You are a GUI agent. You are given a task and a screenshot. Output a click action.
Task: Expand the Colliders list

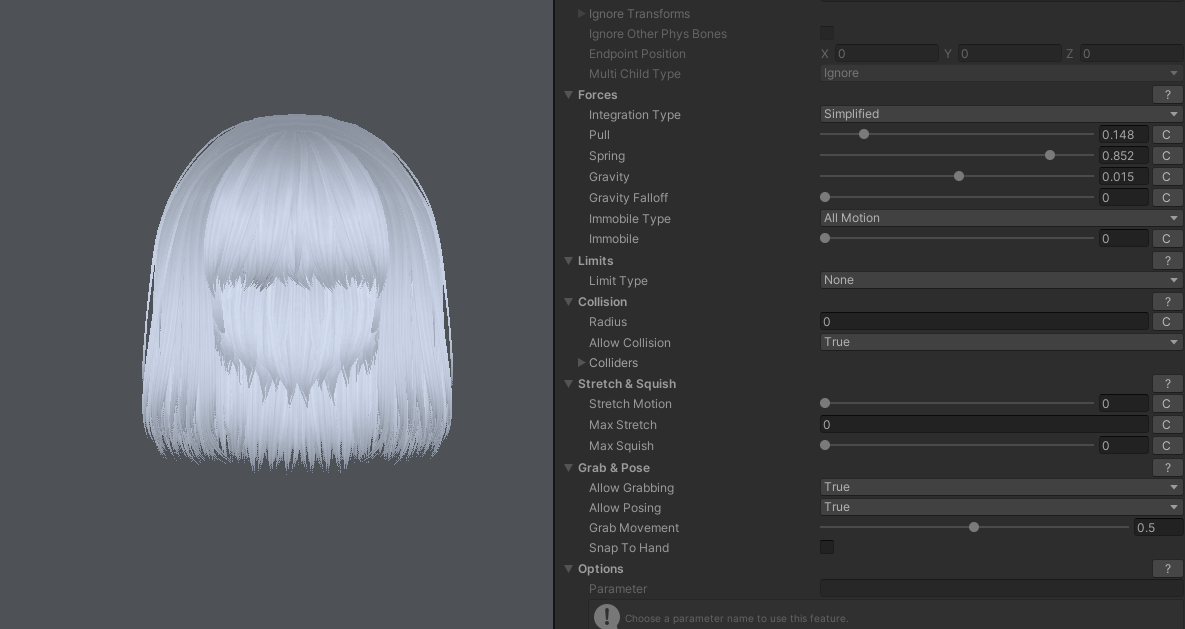581,362
